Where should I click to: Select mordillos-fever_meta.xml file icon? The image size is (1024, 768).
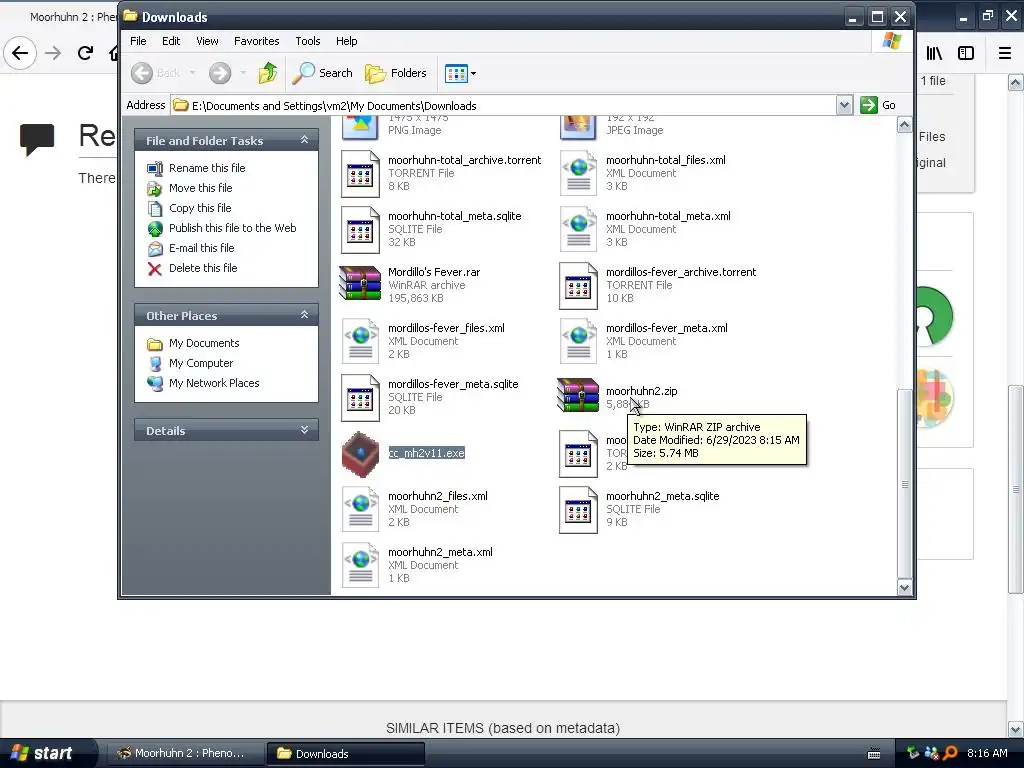tap(579, 342)
